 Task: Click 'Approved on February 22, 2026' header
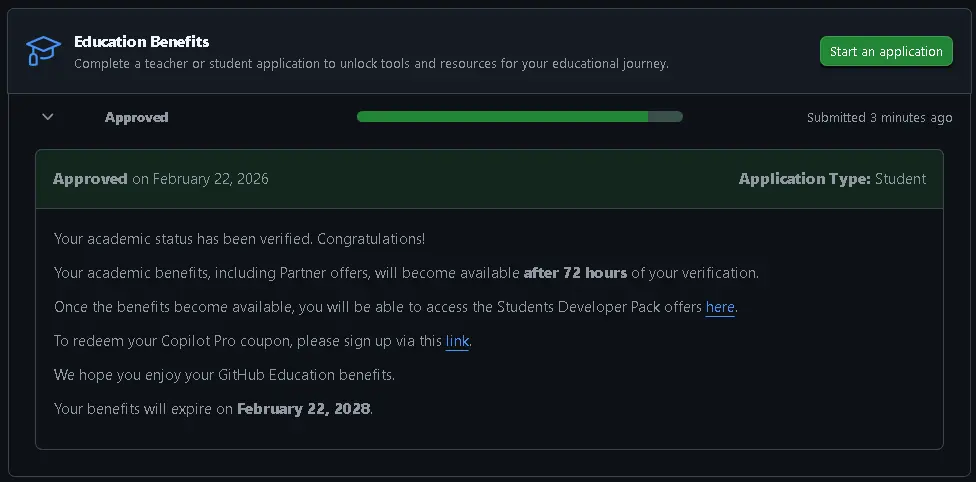tap(161, 179)
